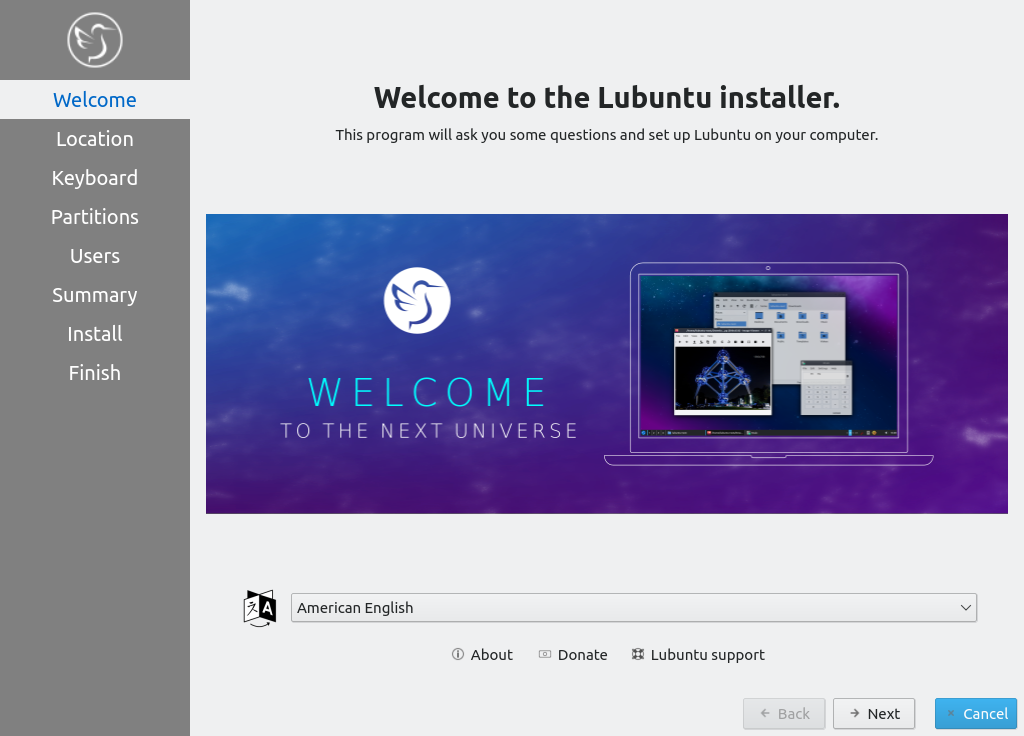The height and width of the screenshot is (736, 1024).
Task: Cancel the Lubuntu installation
Action: [x=976, y=713]
